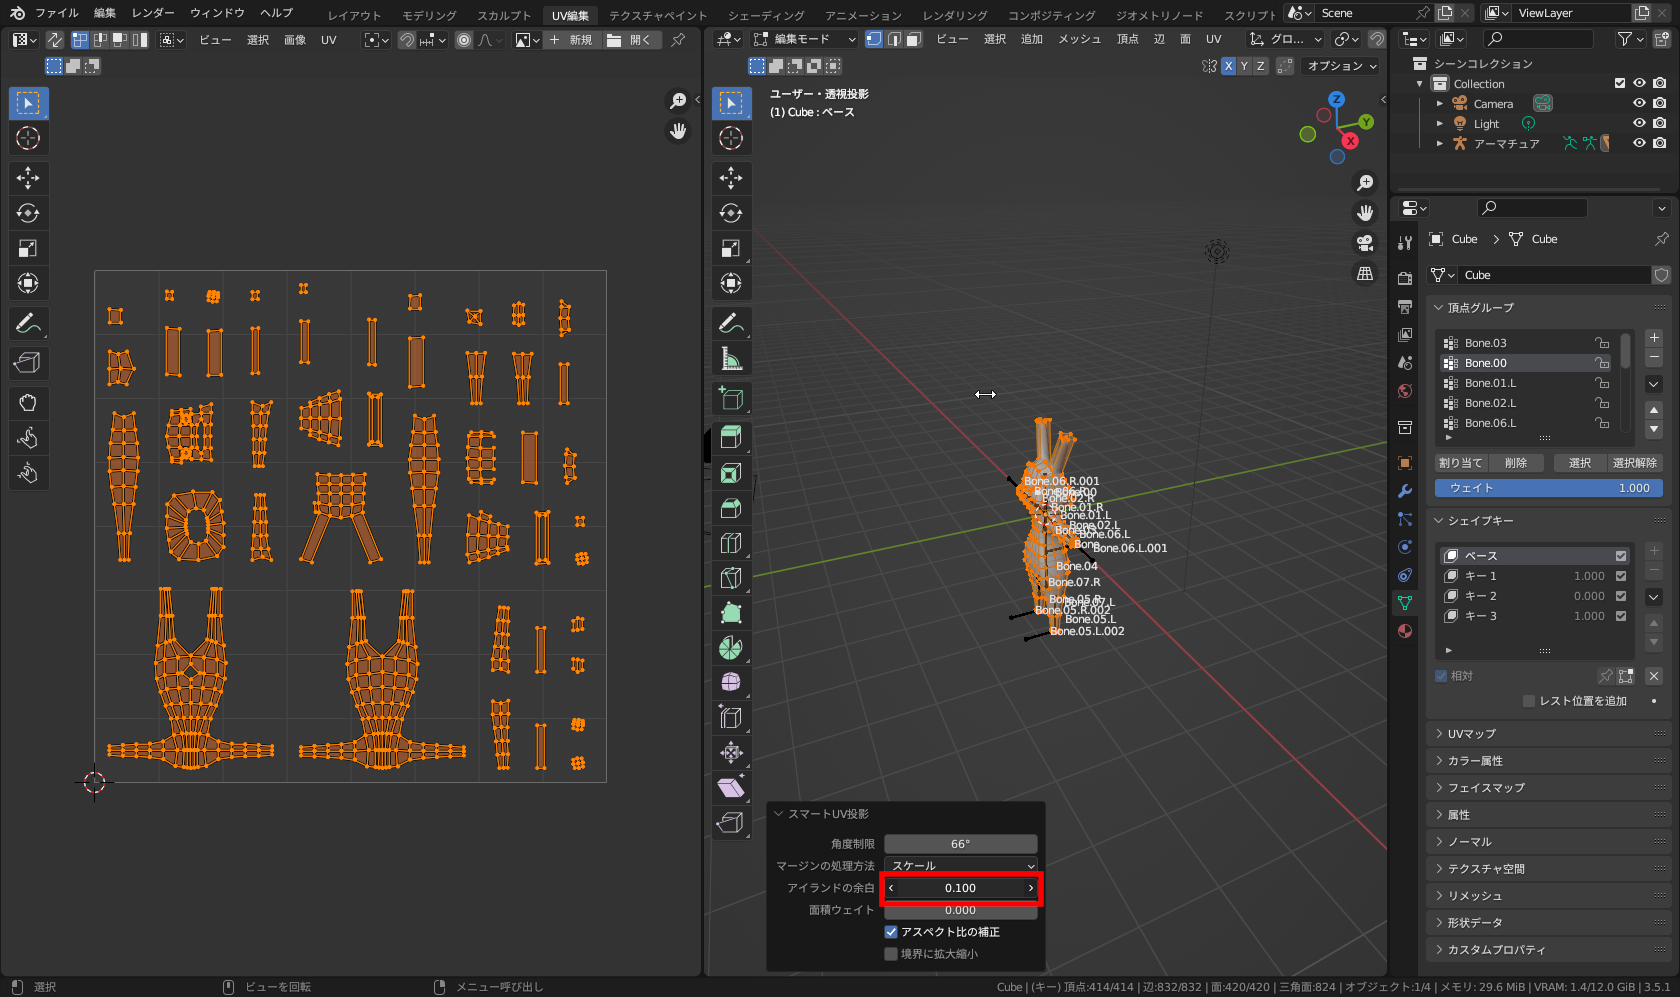Select the Move tool in the UV editor toolbar
Screen dimensions: 1680x997
28,178
